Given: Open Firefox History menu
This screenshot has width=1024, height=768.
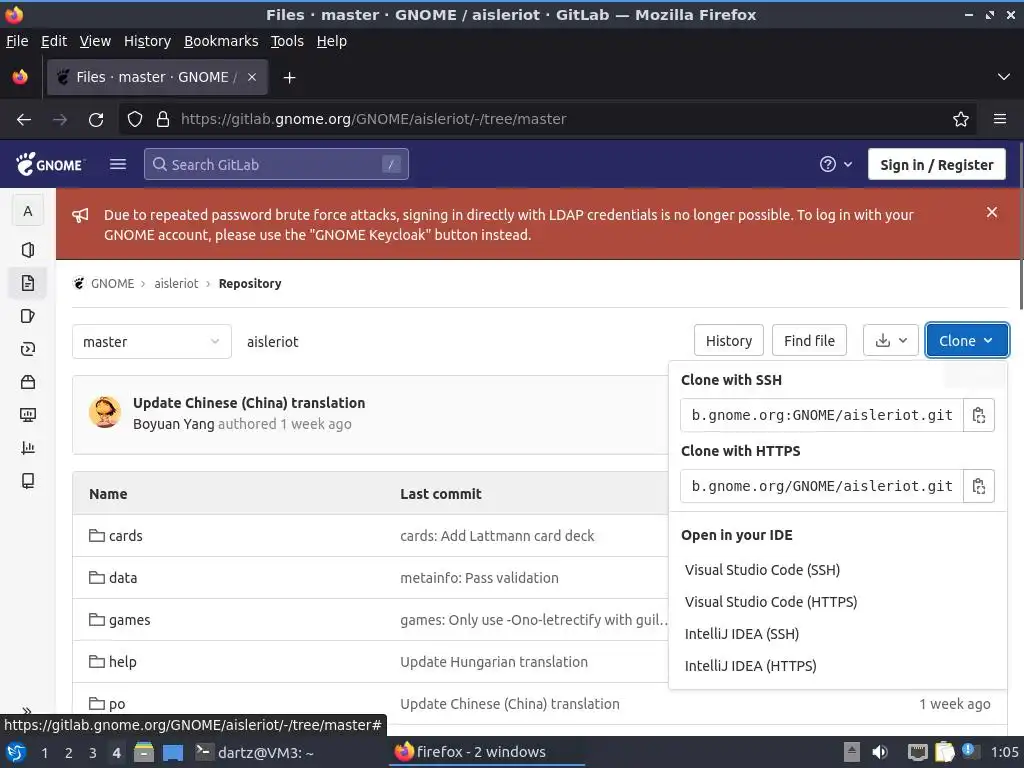Looking at the screenshot, I should point(147,41).
